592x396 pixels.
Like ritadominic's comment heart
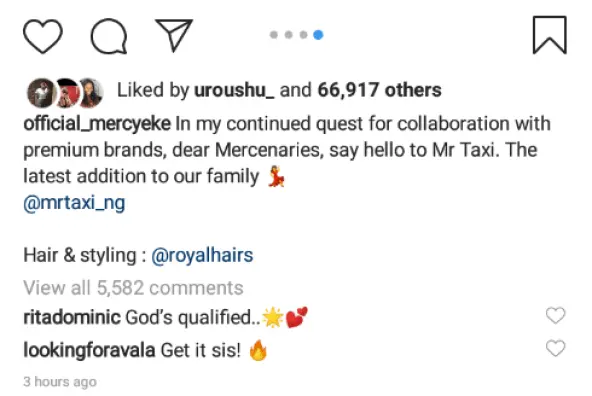(x=555, y=315)
